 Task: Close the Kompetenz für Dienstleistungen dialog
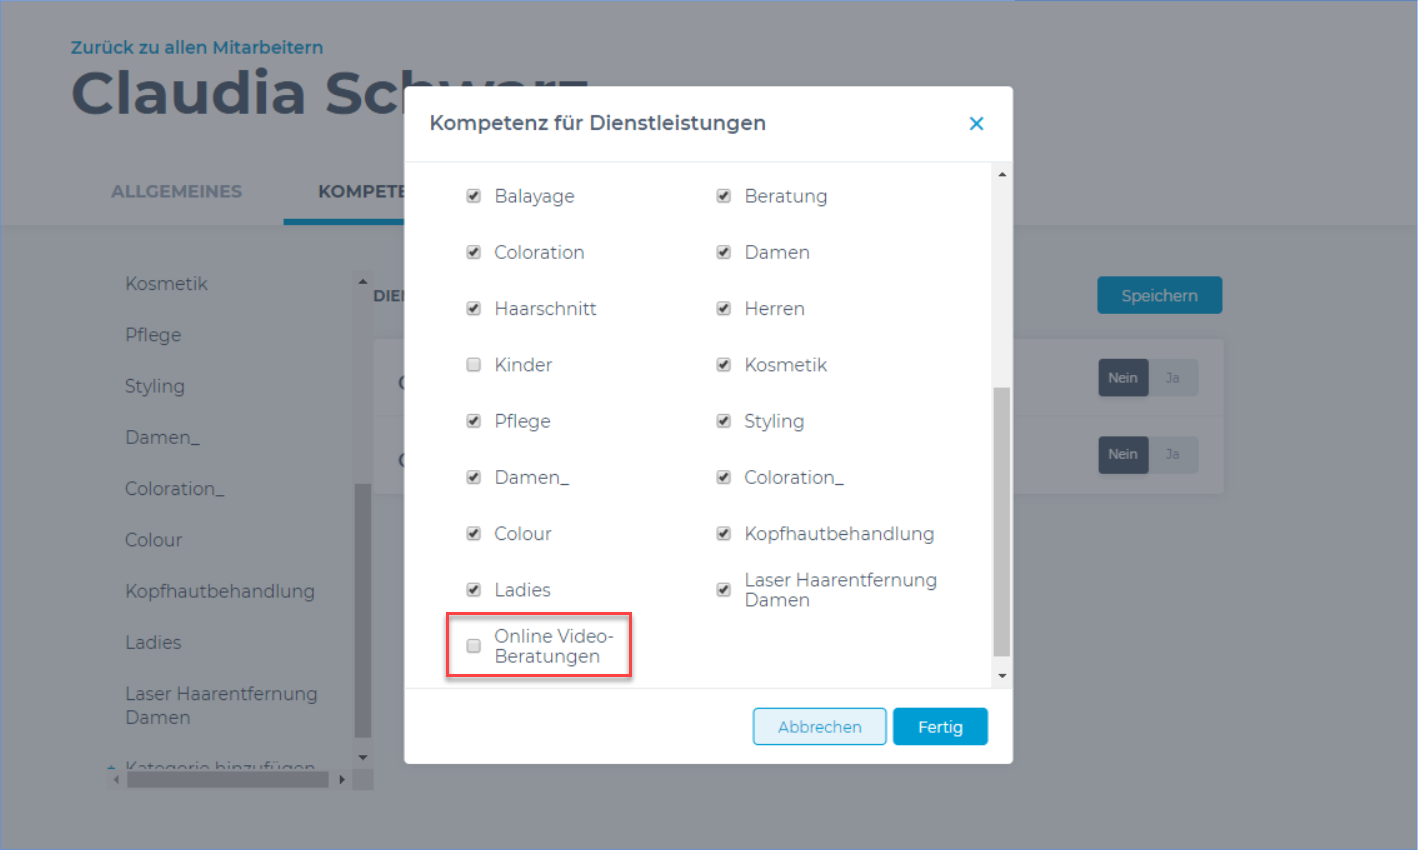(x=976, y=123)
